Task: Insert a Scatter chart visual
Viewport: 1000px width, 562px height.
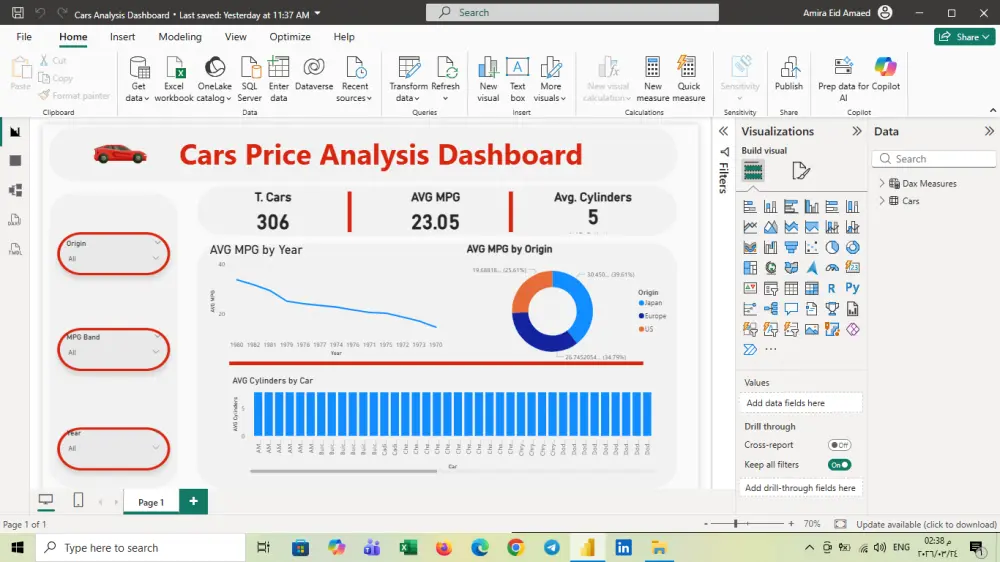Action: [811, 248]
